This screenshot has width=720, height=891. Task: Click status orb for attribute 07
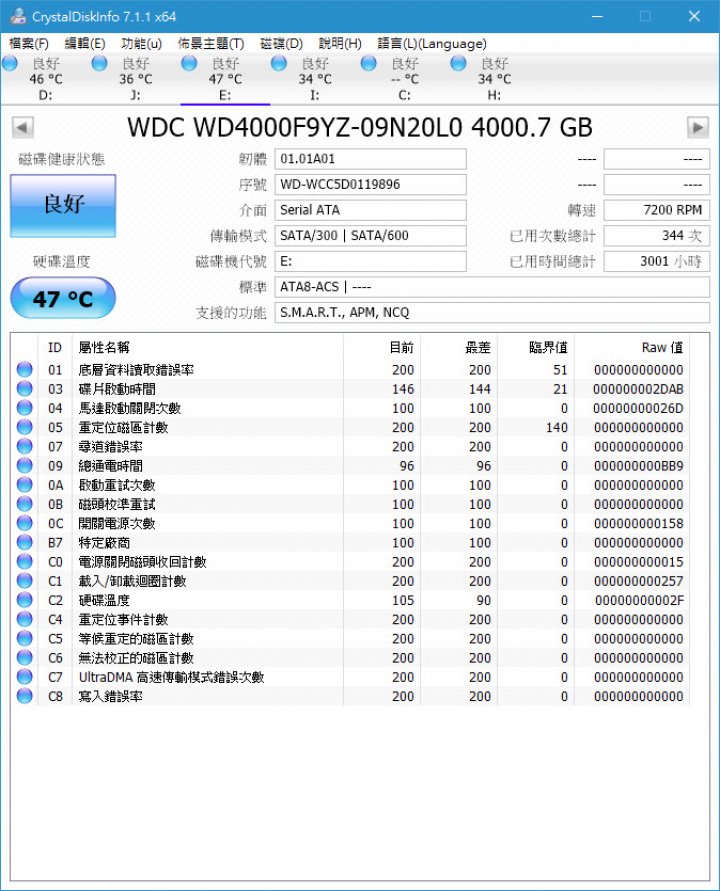(x=24, y=446)
